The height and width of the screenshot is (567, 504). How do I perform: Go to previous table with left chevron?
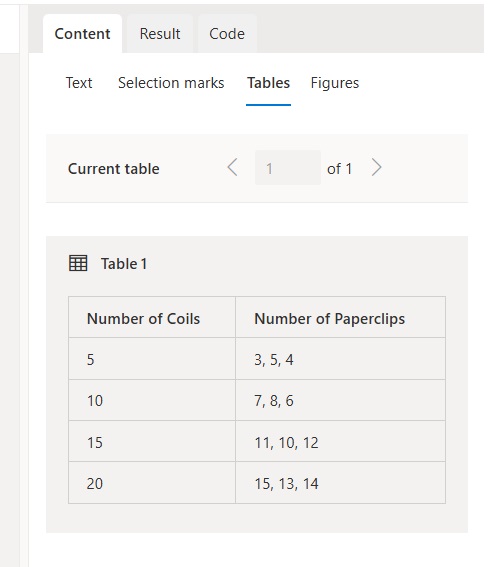(232, 167)
